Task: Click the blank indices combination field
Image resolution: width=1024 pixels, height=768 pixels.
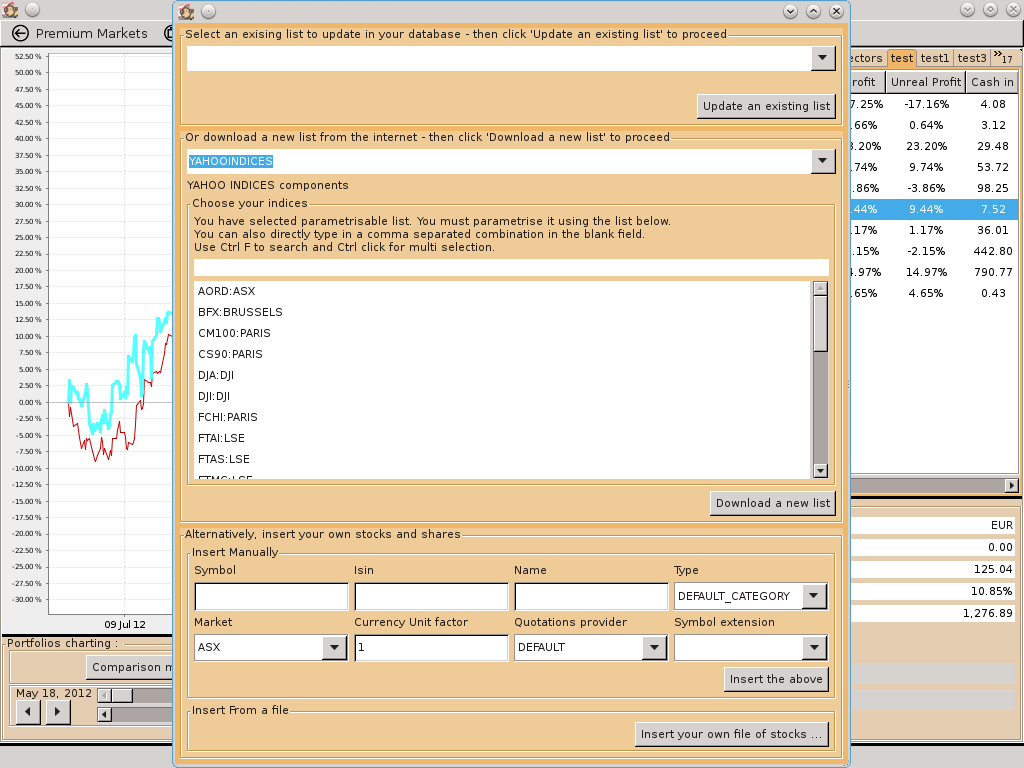Action: 511,267
